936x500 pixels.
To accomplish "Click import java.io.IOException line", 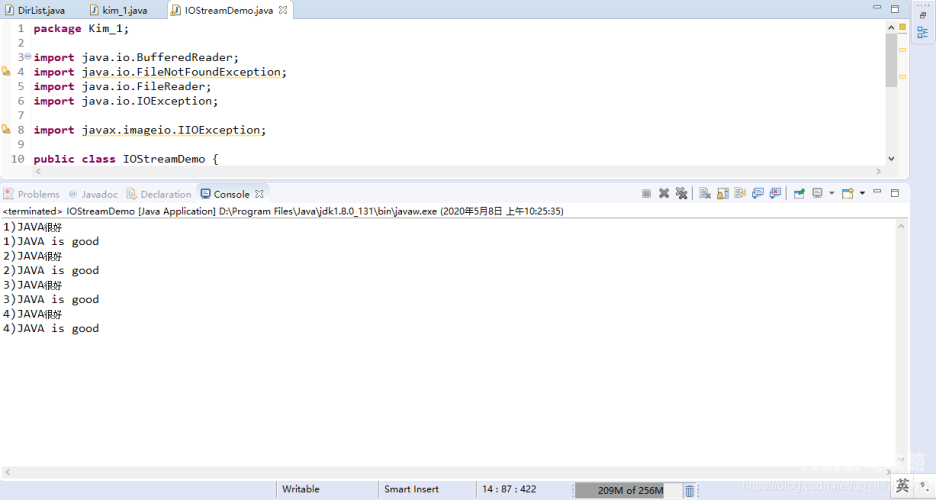I will point(126,101).
